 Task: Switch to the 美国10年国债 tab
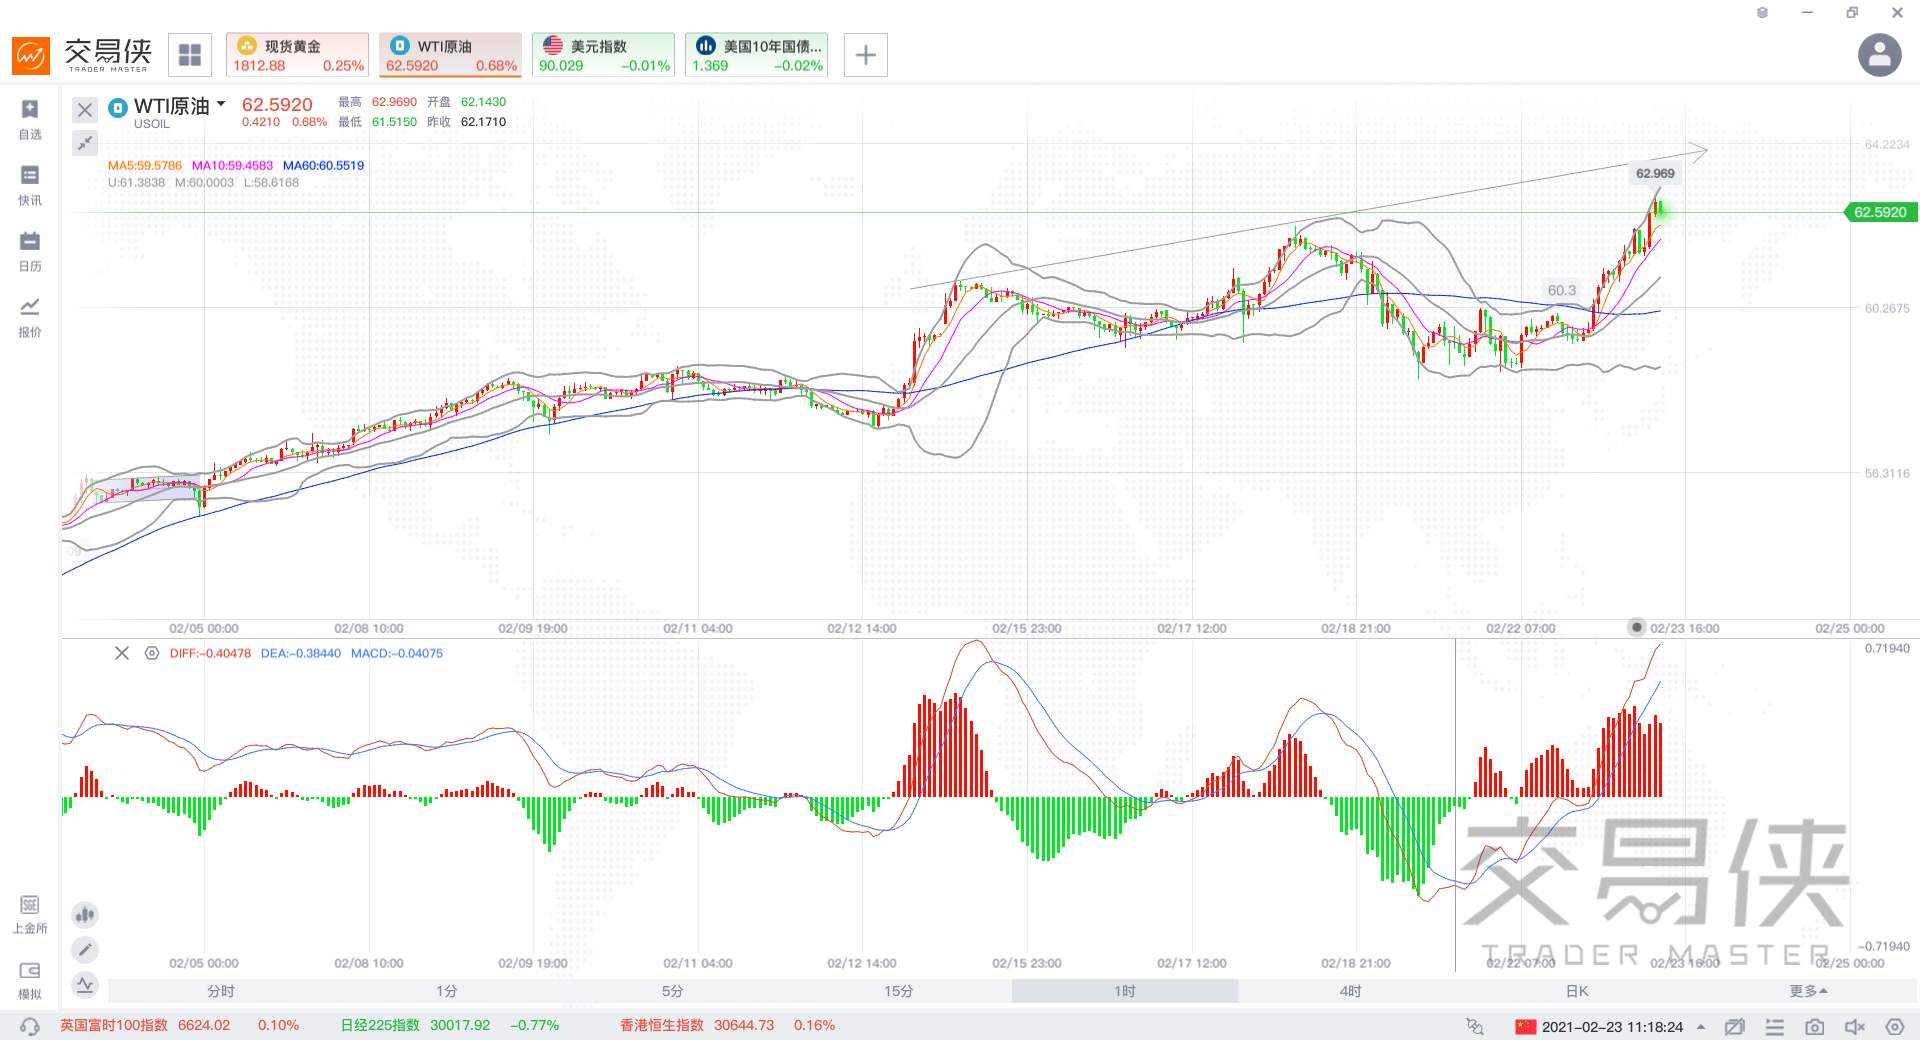(x=756, y=55)
